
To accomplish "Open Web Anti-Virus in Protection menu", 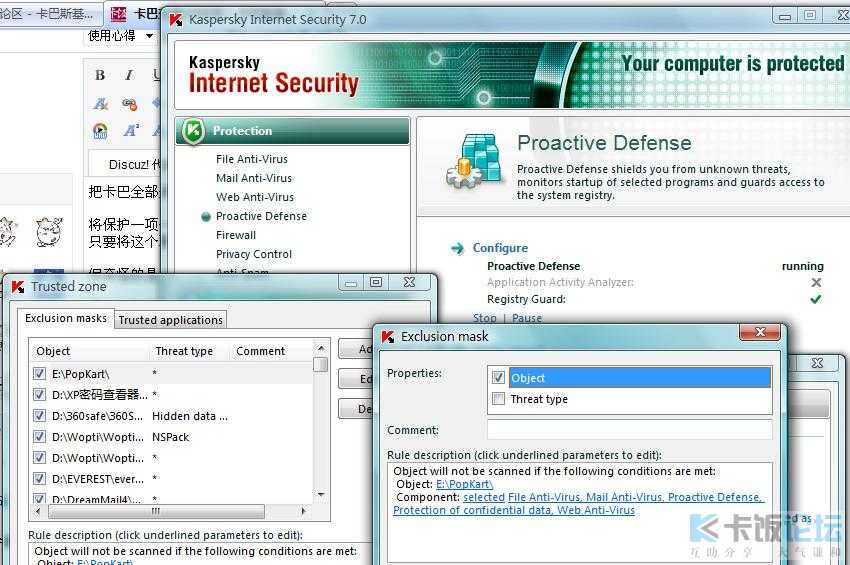I will pyautogui.click(x=255, y=197).
